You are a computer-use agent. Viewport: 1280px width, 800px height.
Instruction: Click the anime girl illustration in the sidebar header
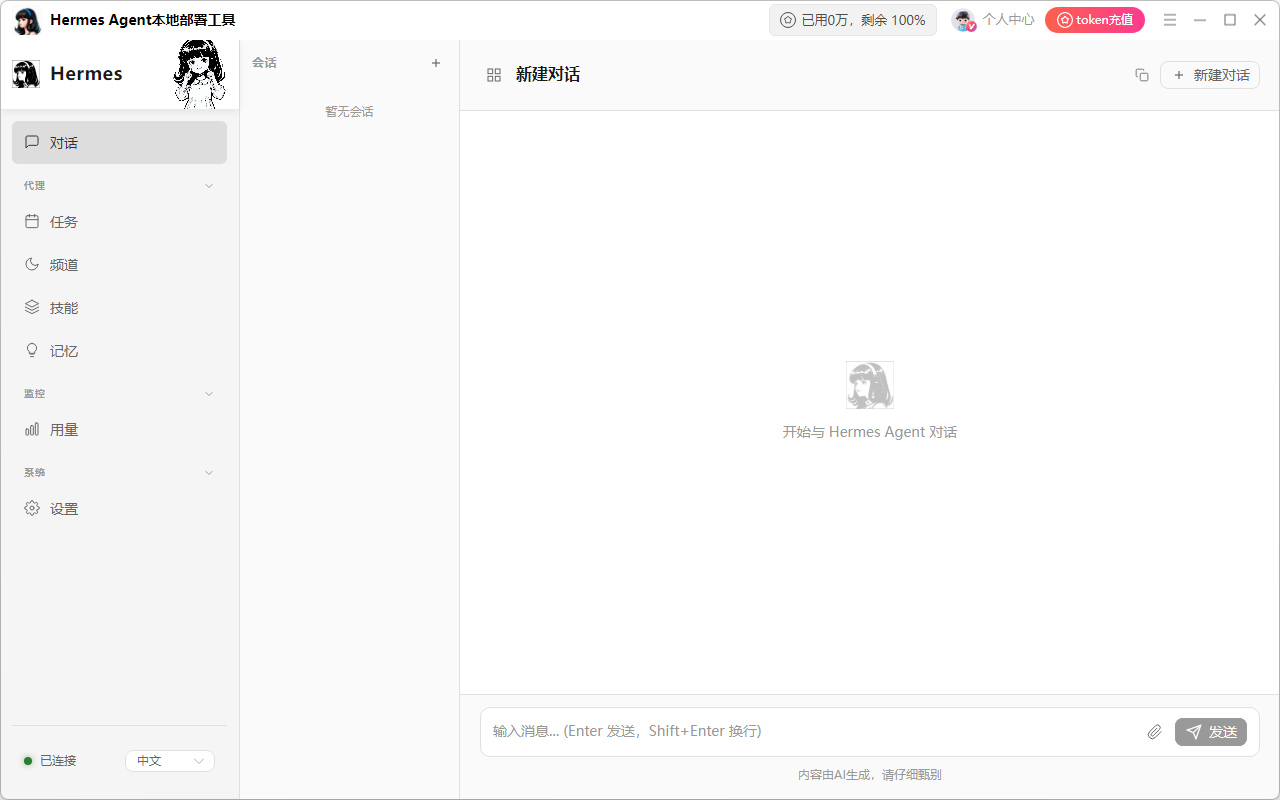199,74
